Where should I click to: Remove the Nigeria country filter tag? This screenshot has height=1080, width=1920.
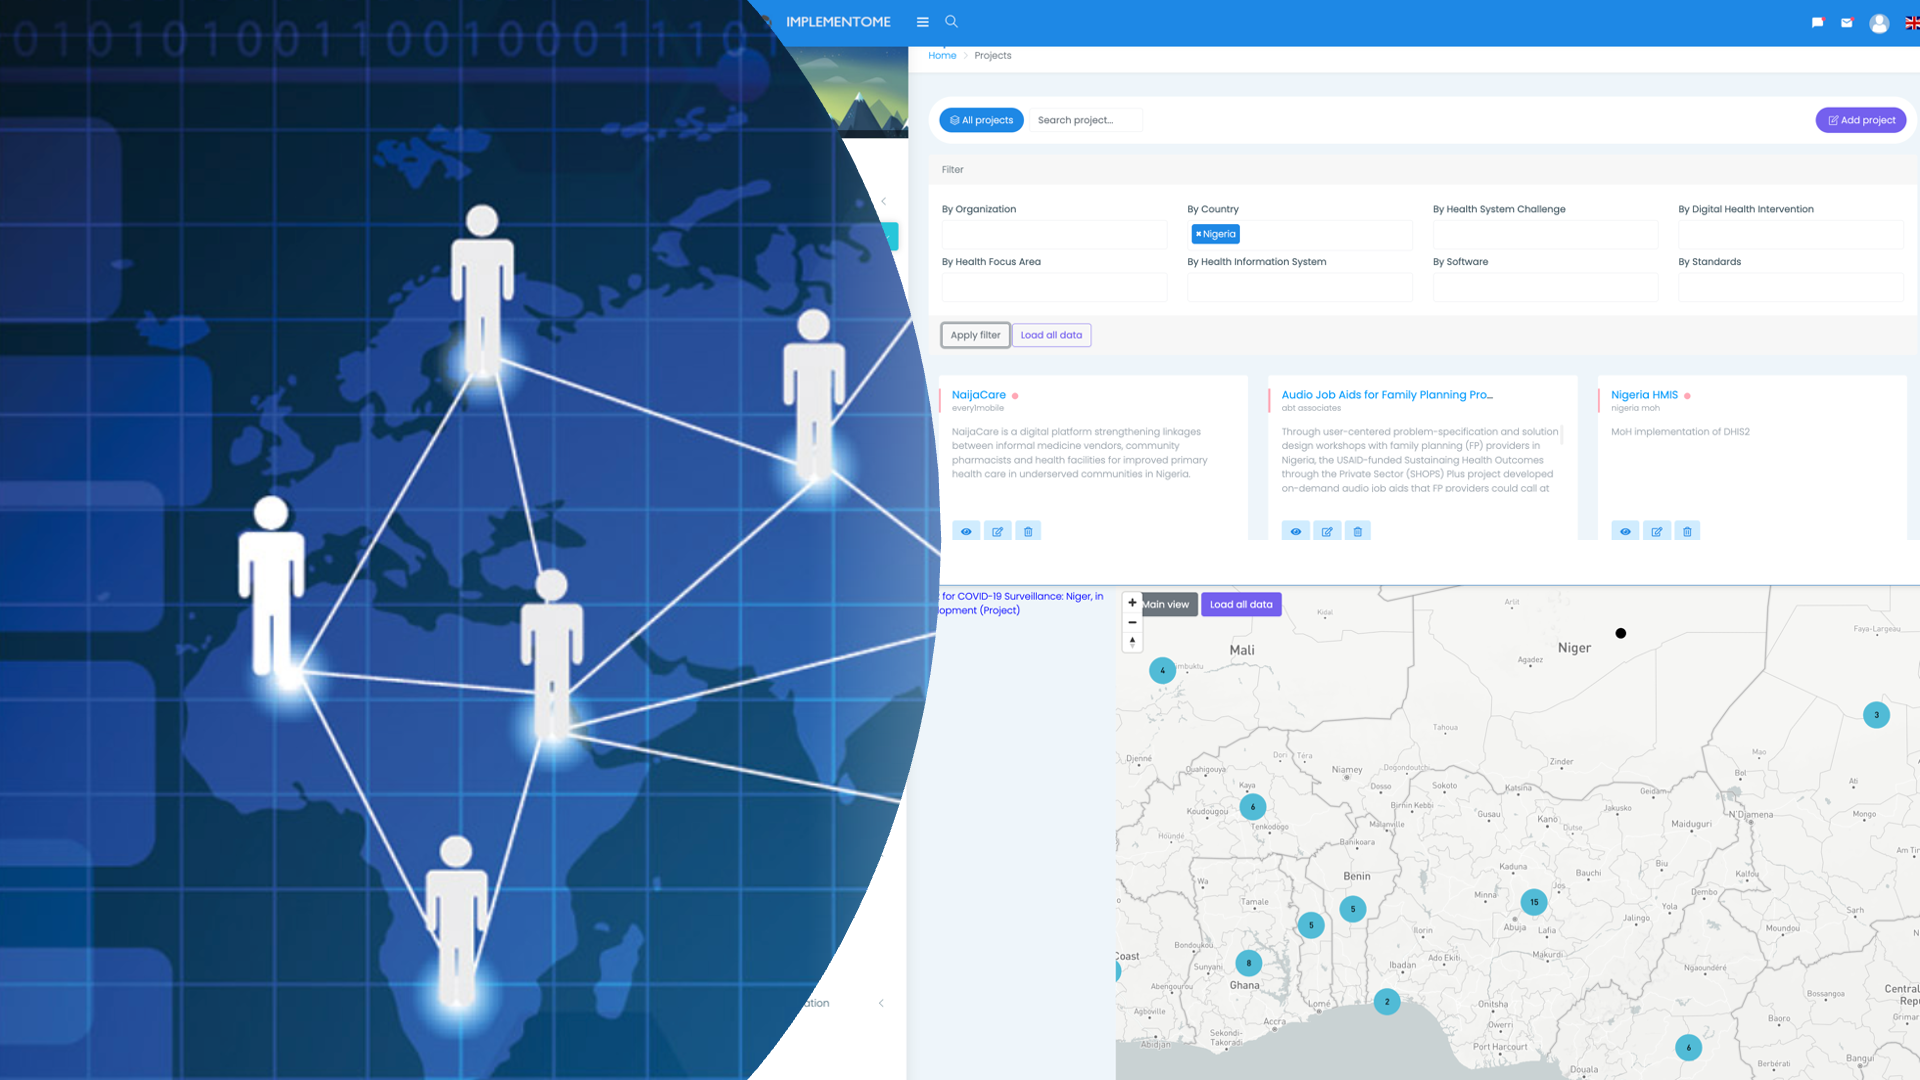point(1198,234)
